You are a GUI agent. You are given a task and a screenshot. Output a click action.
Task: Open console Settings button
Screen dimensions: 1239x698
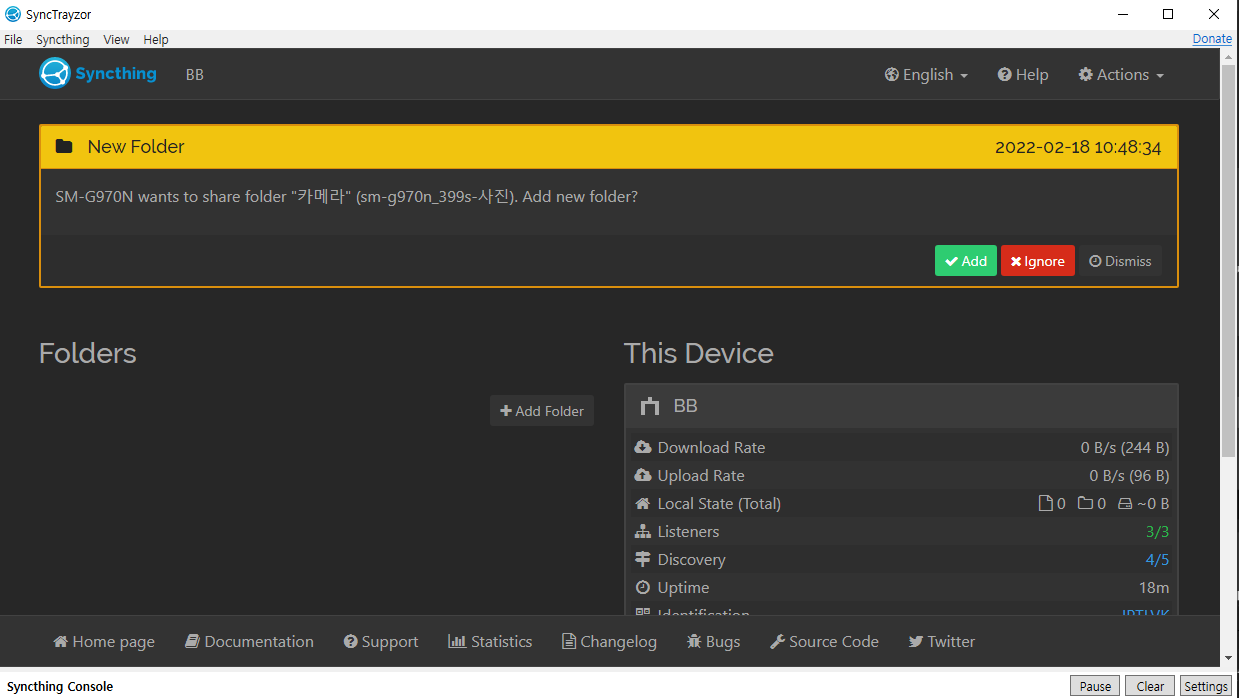(x=1206, y=686)
